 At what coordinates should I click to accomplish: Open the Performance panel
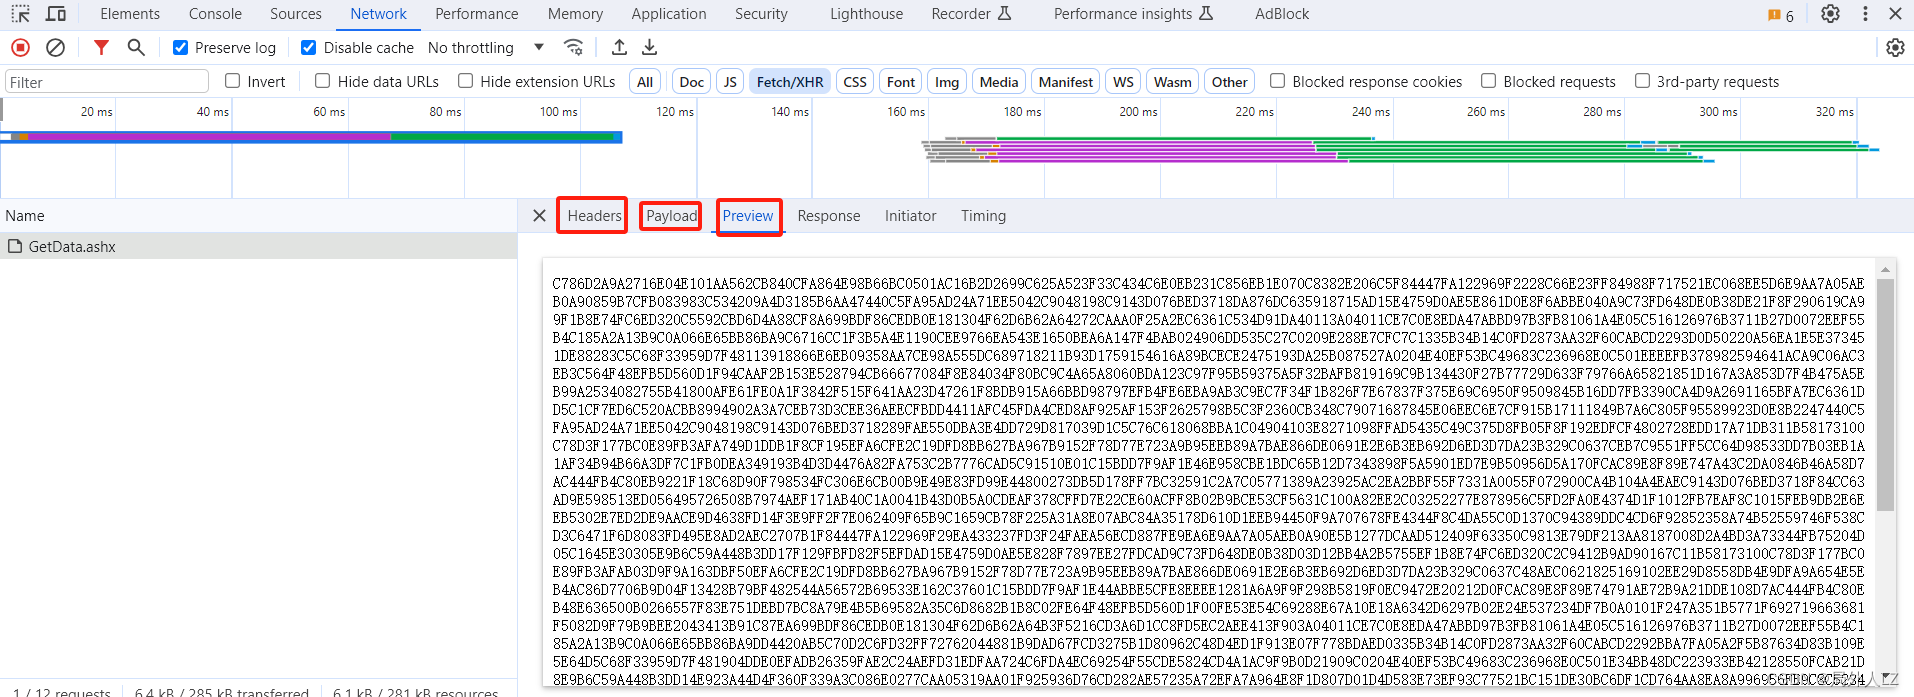(477, 14)
